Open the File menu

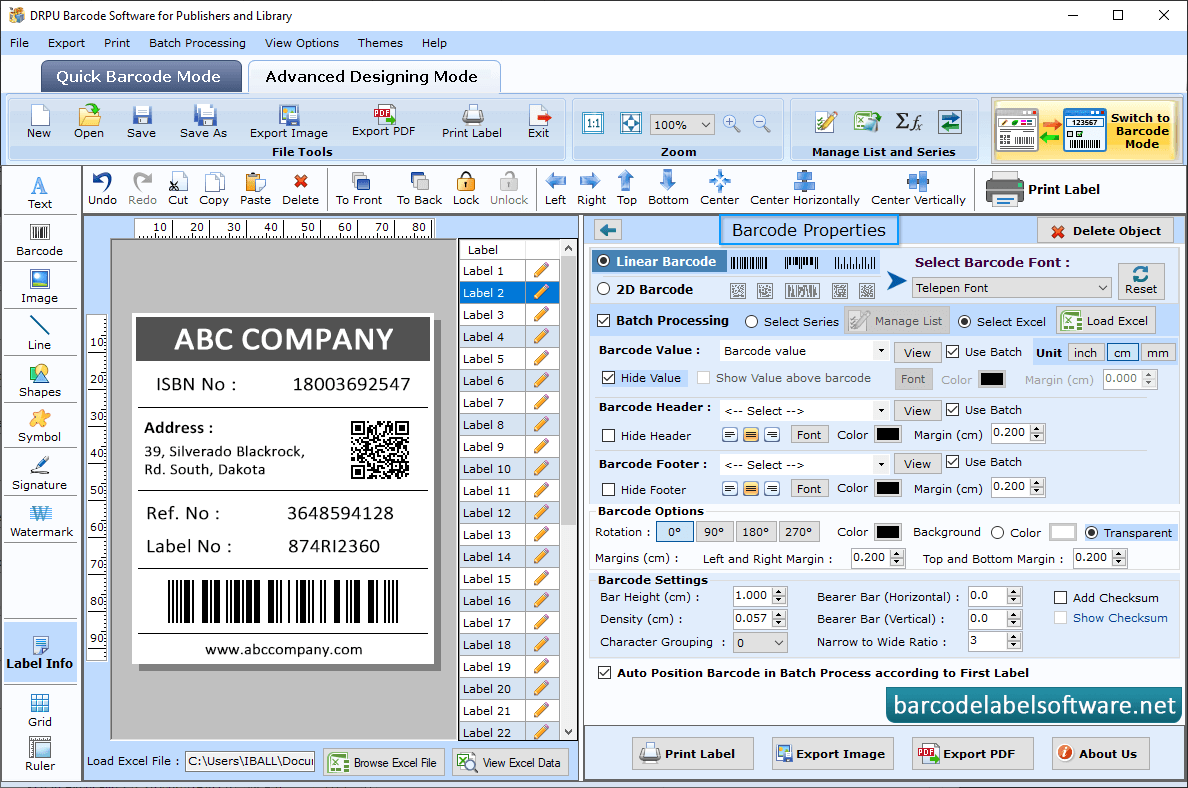coord(20,43)
